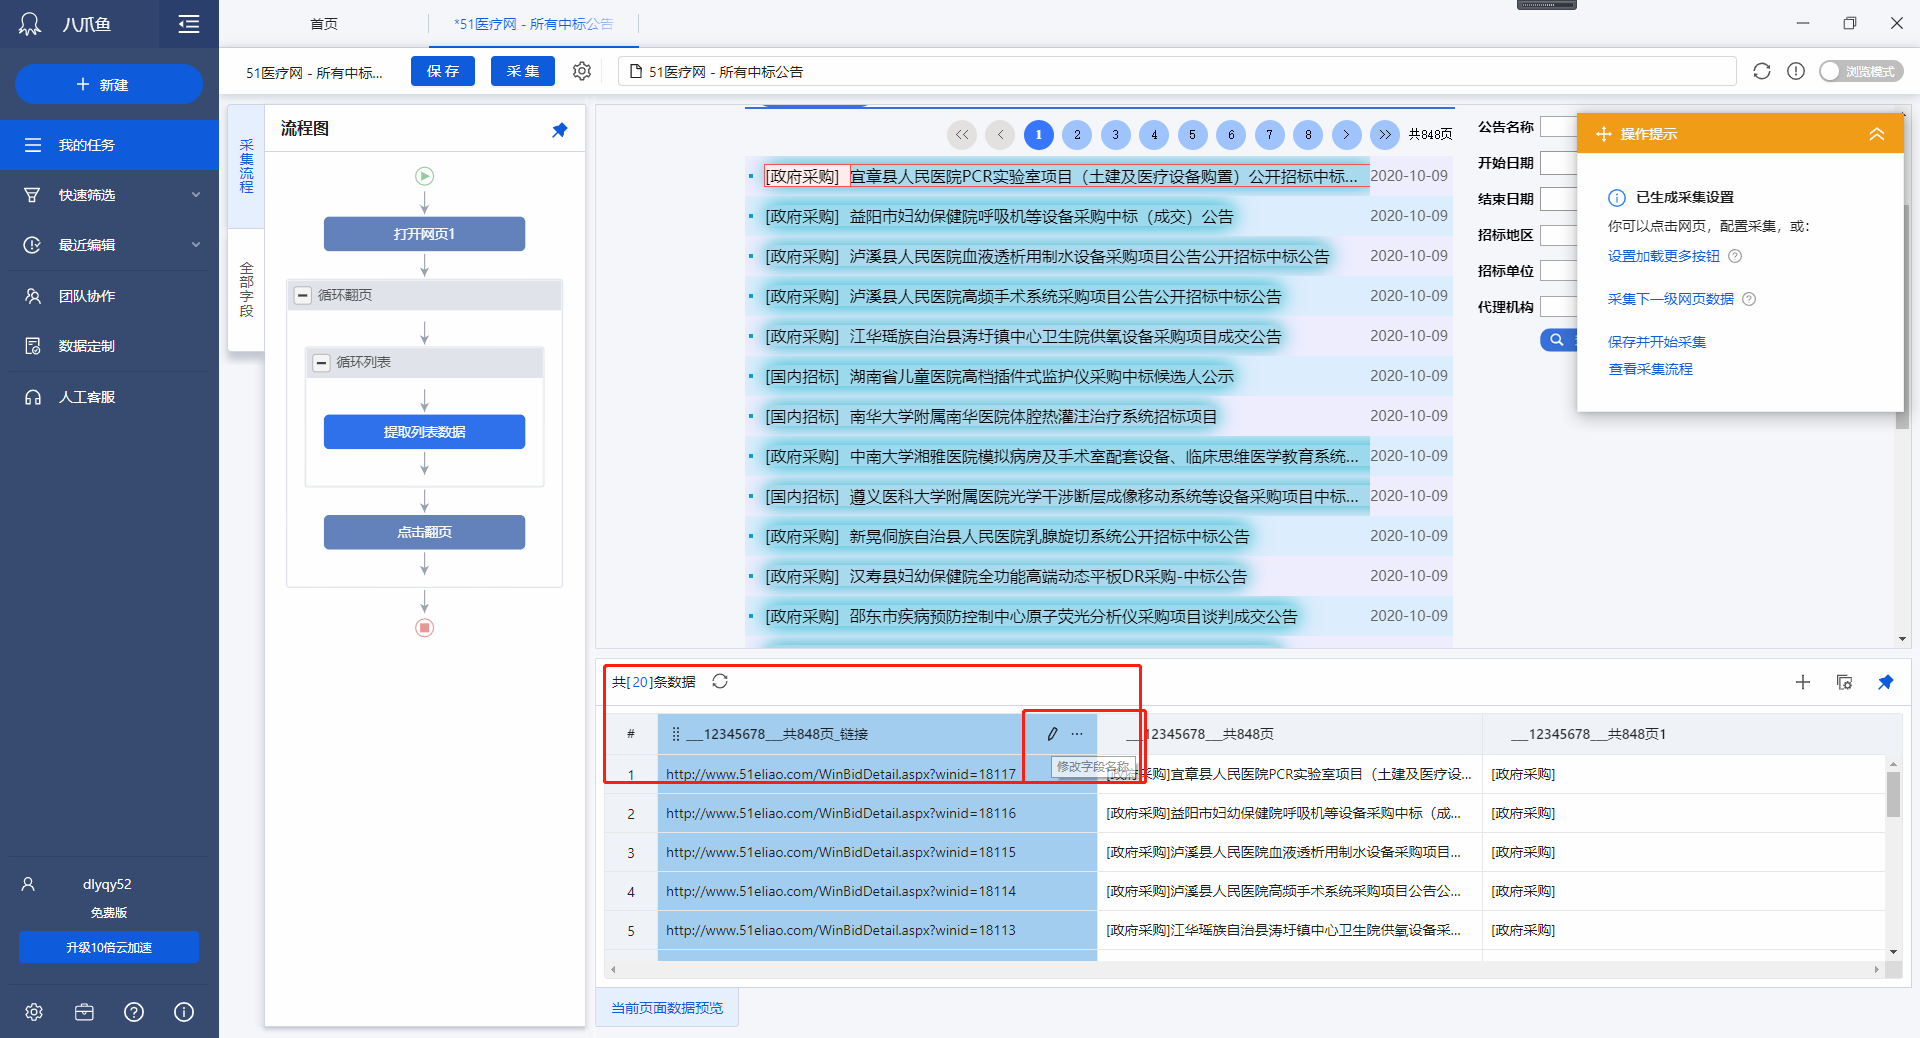Open 数据定制 in sidebar

(109, 346)
